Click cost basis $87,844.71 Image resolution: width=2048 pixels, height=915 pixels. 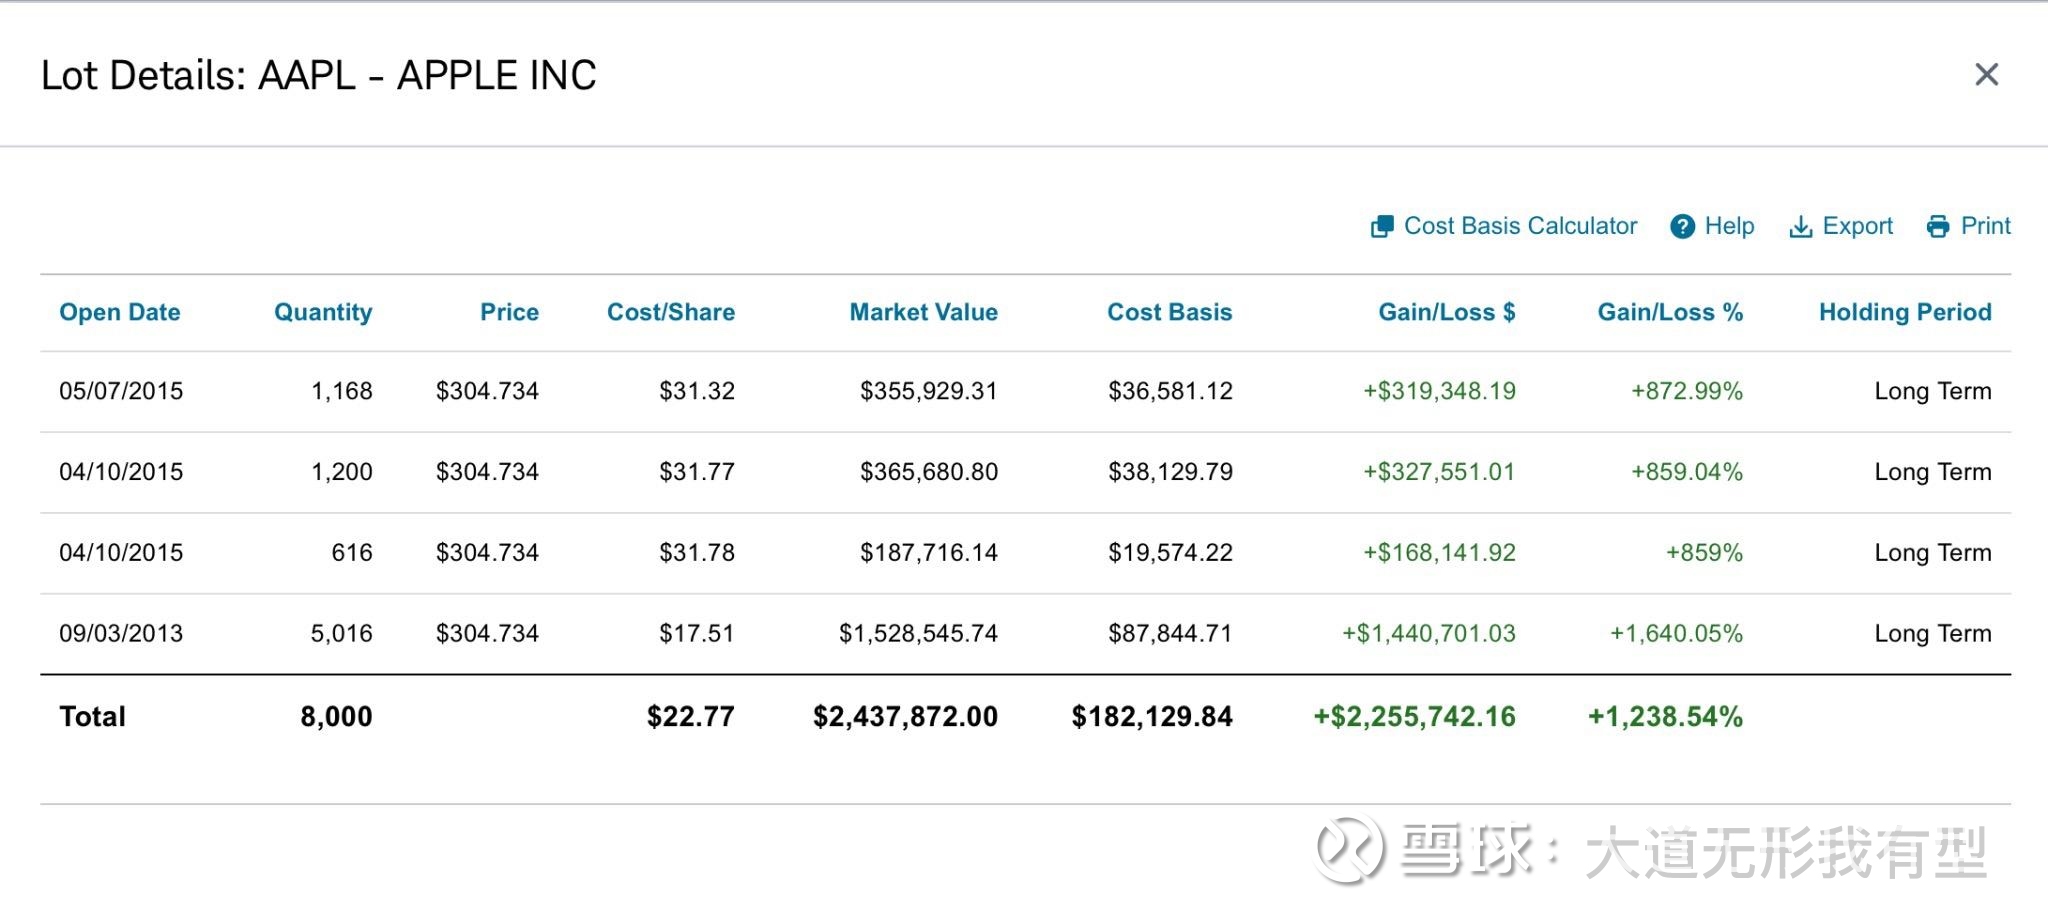1170,633
